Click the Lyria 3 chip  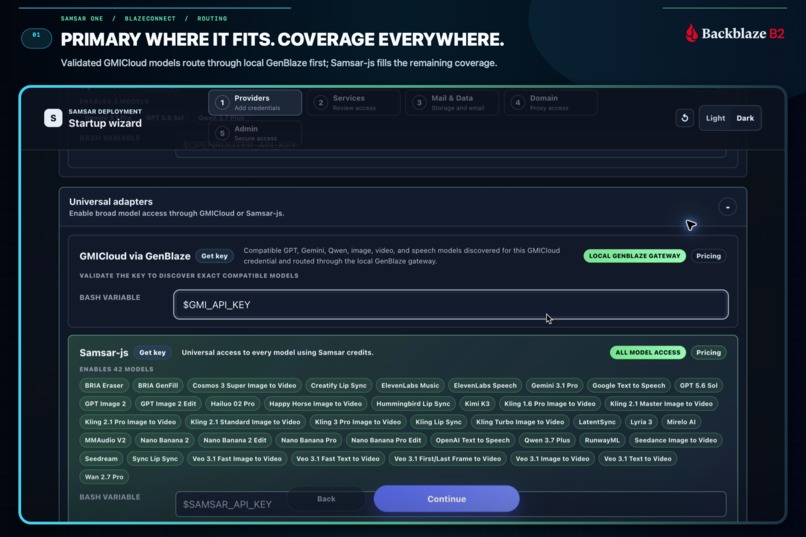click(x=641, y=422)
